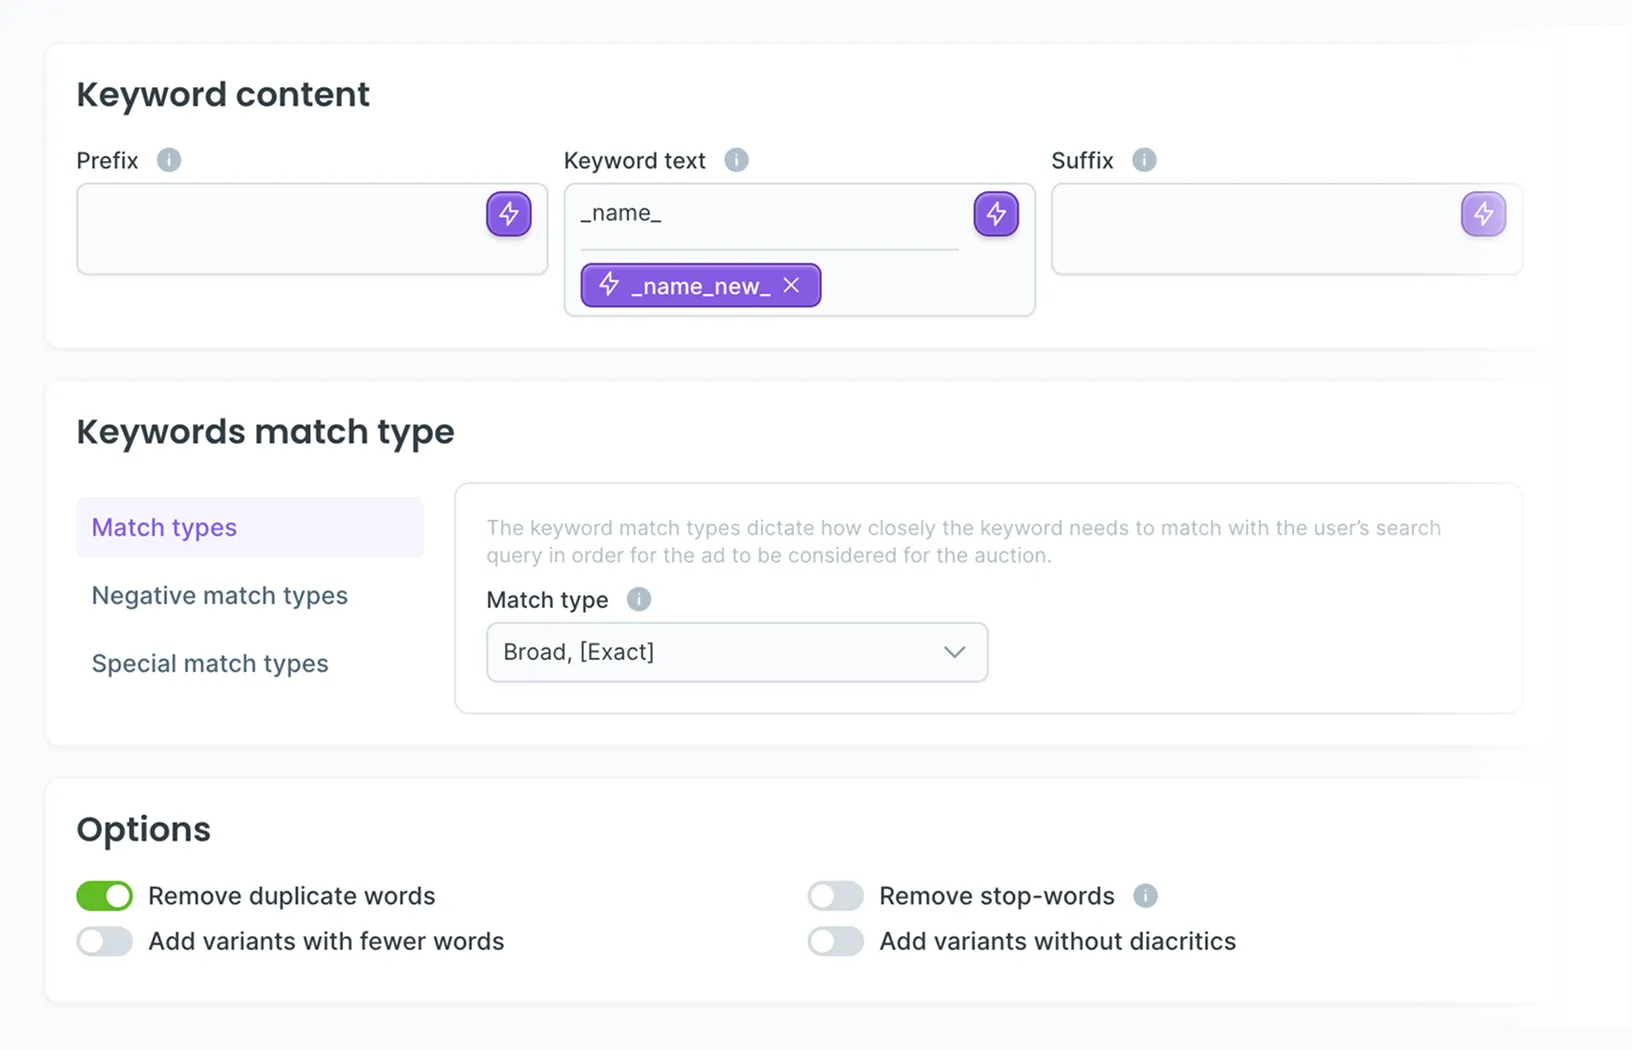
Task: Show info icon for Remove stop-words
Action: (1145, 896)
